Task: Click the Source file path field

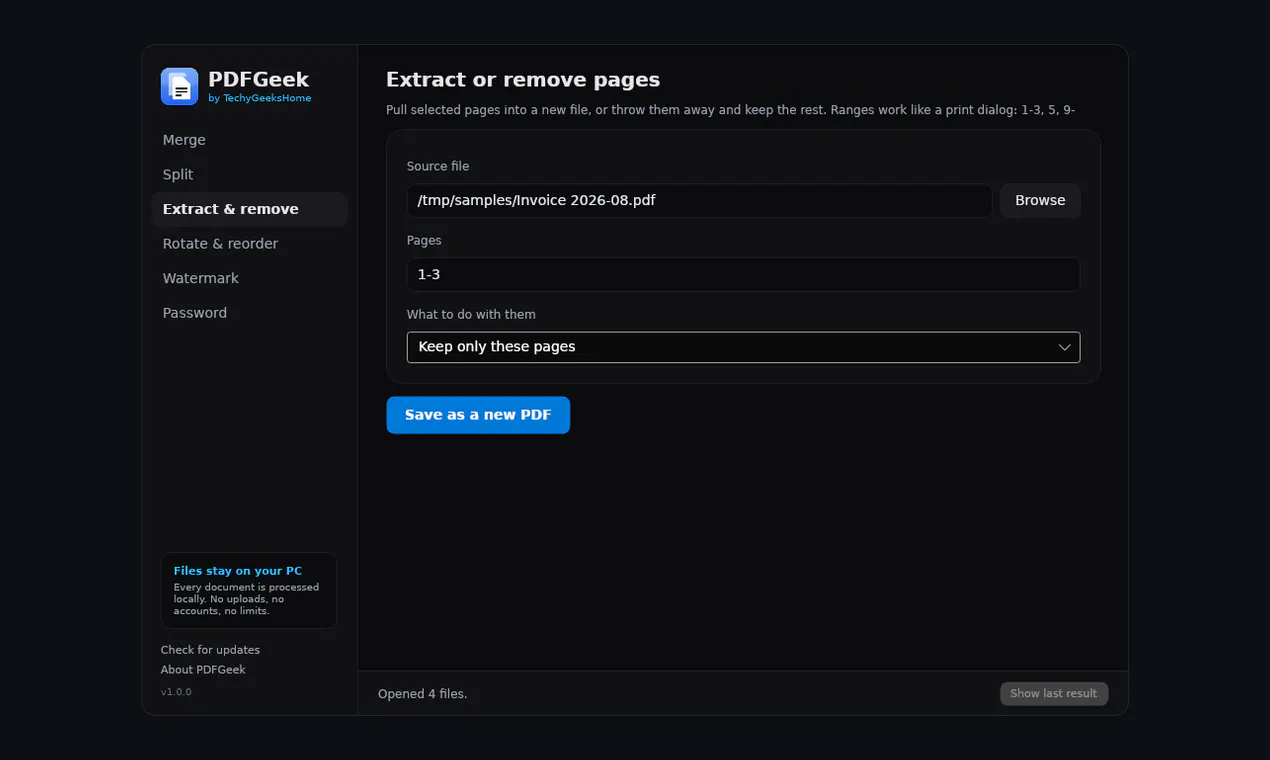Action: (699, 200)
